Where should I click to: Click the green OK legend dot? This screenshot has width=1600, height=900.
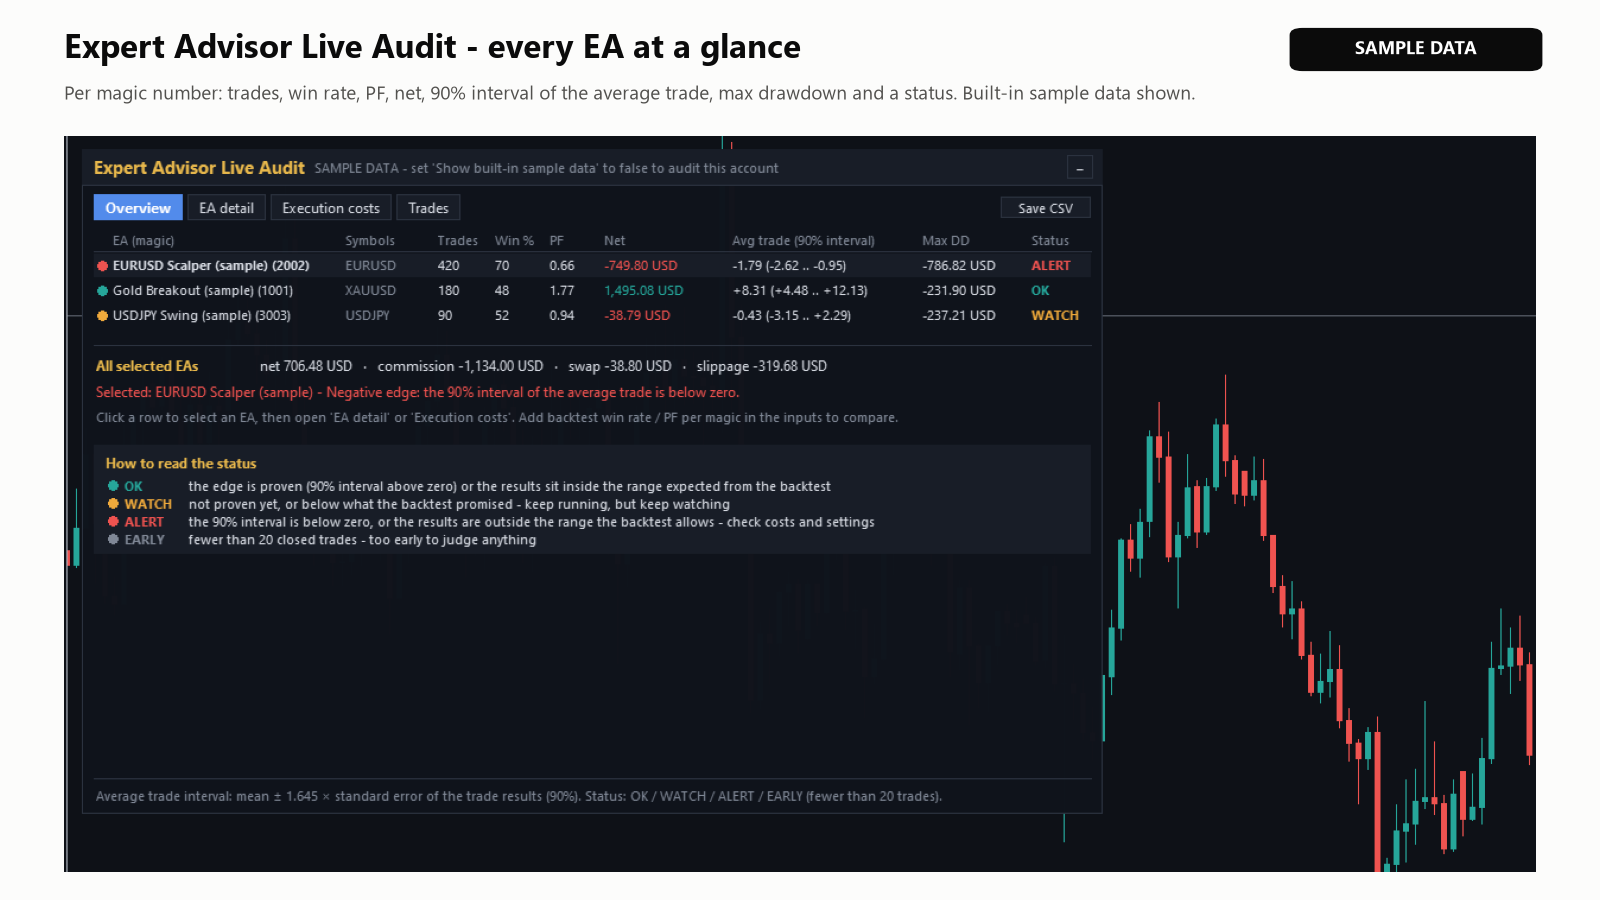[113, 486]
